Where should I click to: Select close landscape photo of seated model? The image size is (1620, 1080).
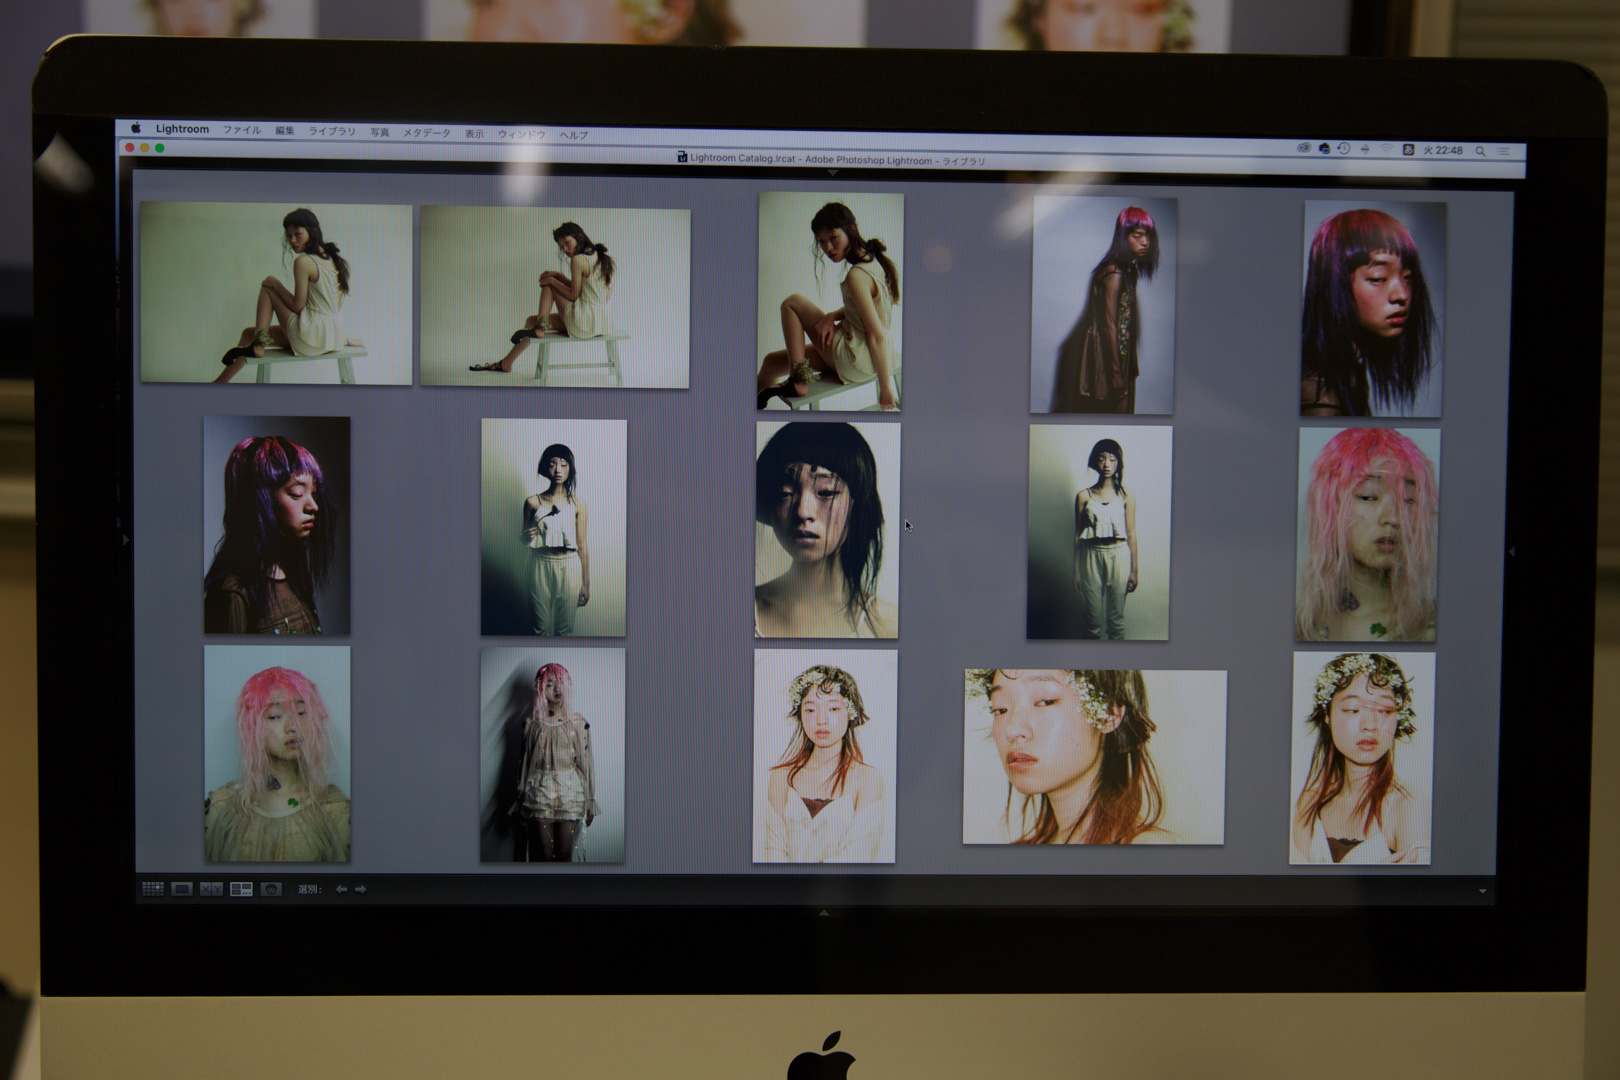[x=276, y=293]
